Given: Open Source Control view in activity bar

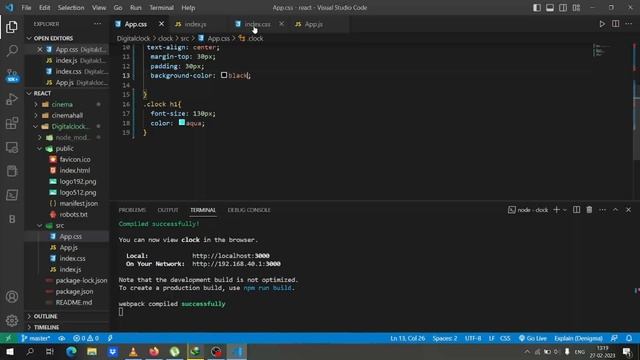Looking at the screenshot, I should pos(12,75).
